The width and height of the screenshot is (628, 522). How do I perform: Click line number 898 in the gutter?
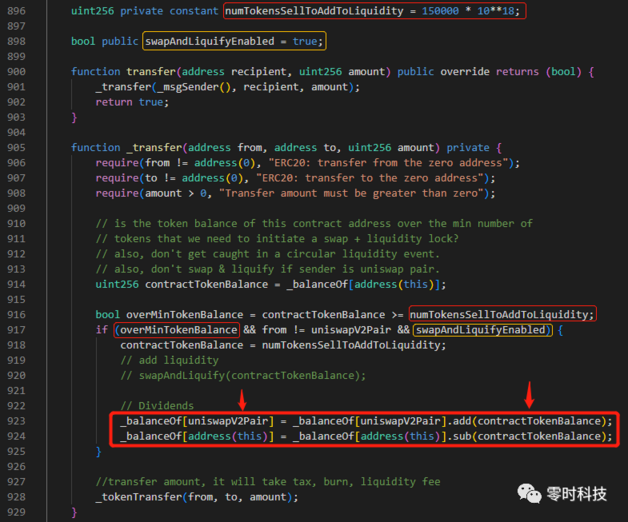pyautogui.click(x=16, y=41)
